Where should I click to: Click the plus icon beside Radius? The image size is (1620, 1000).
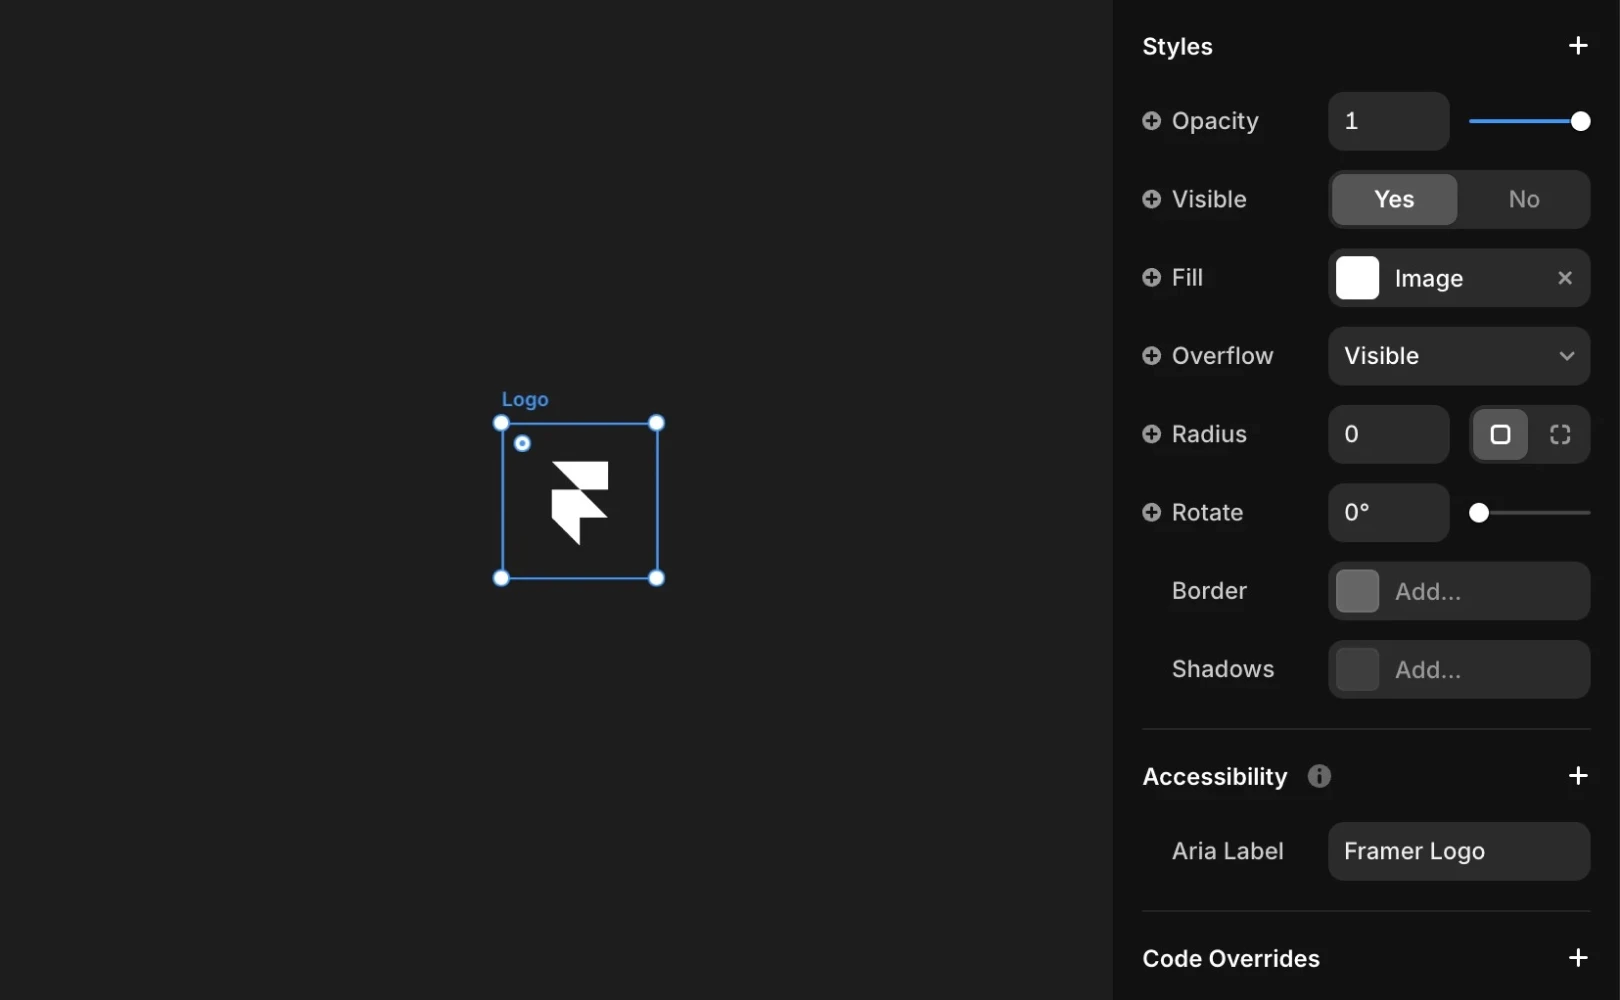[x=1151, y=434]
